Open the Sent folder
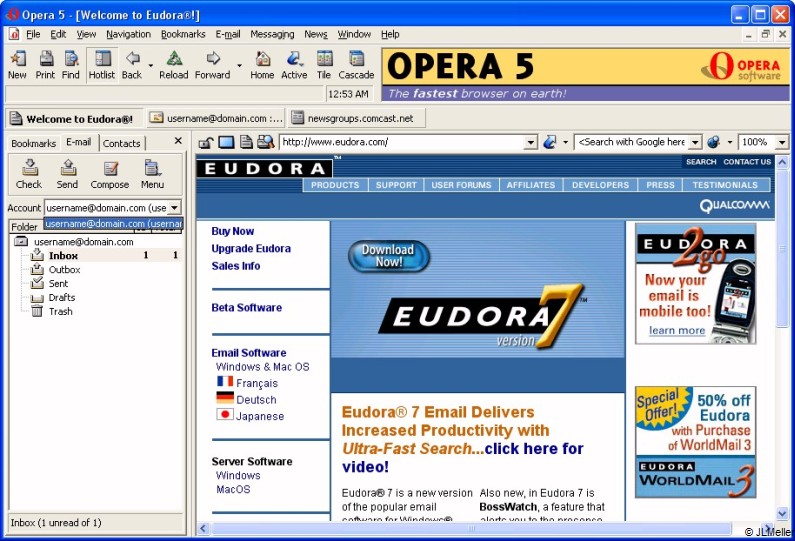This screenshot has height=541, width=795. click(58, 283)
